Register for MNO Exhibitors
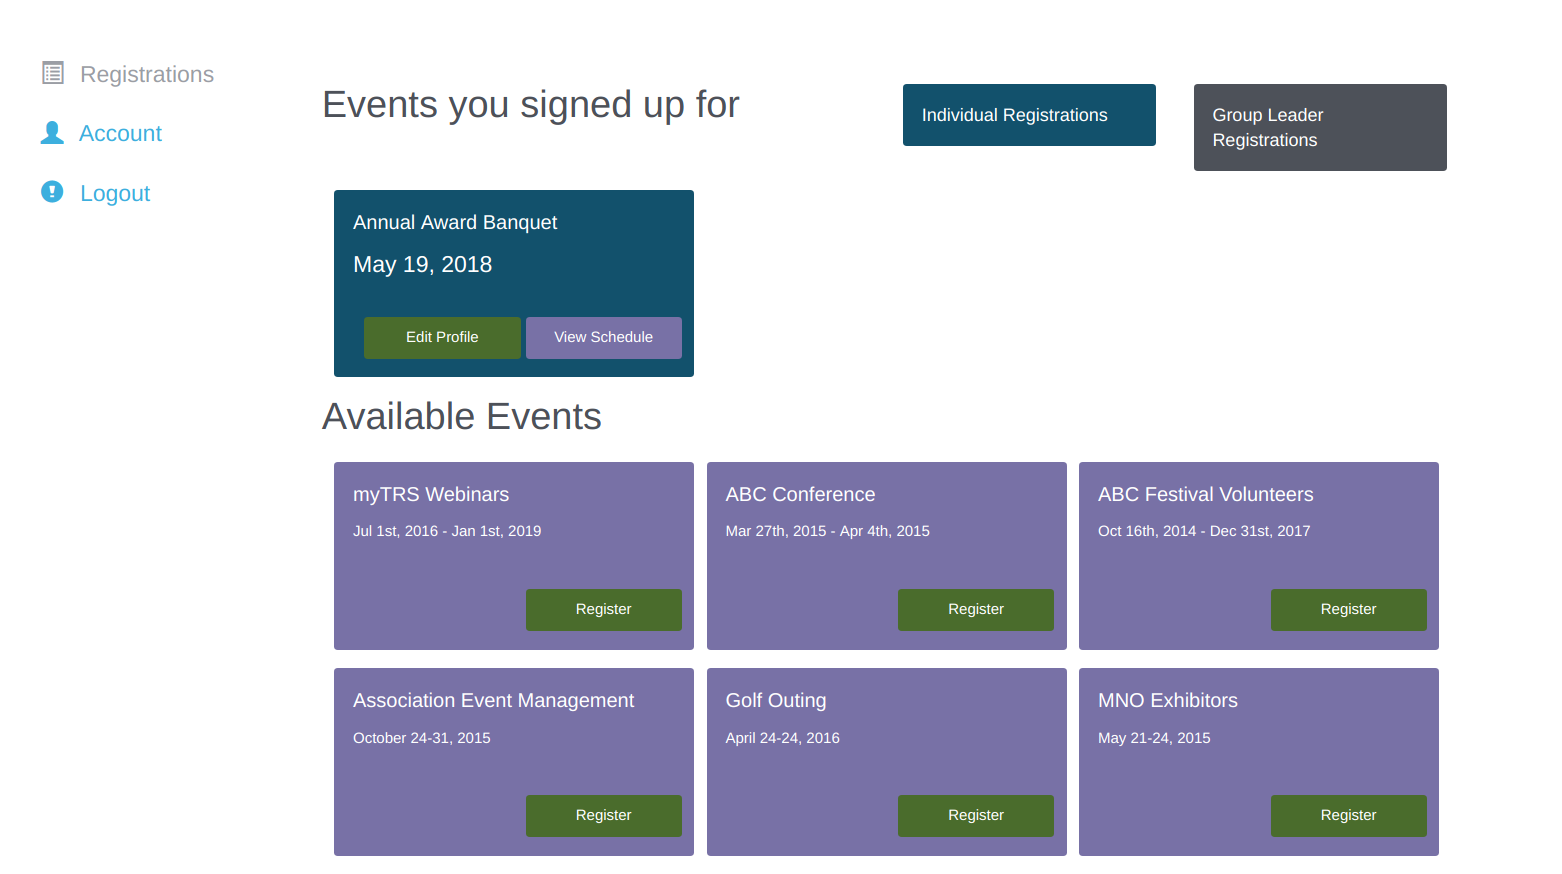This screenshot has width=1562, height=874. 1348,816
